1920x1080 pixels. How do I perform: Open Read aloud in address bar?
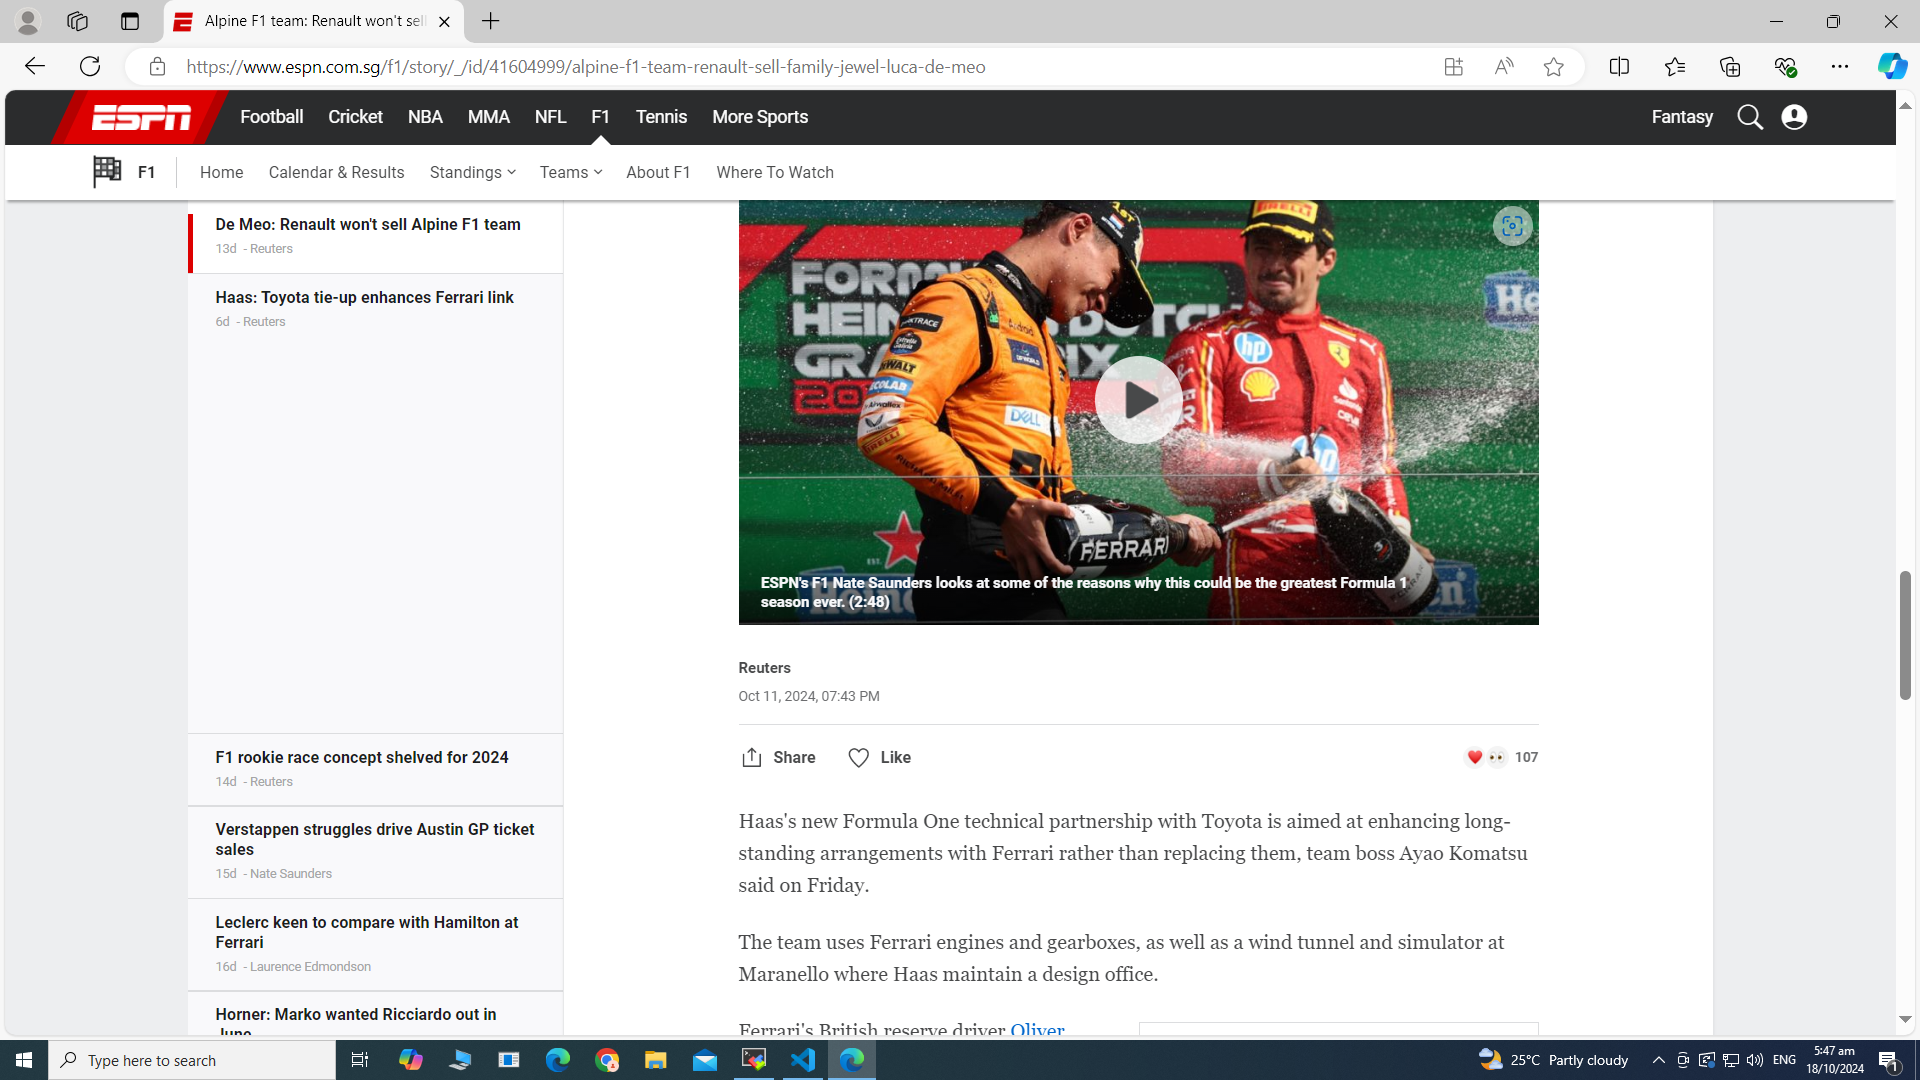[x=1503, y=67]
